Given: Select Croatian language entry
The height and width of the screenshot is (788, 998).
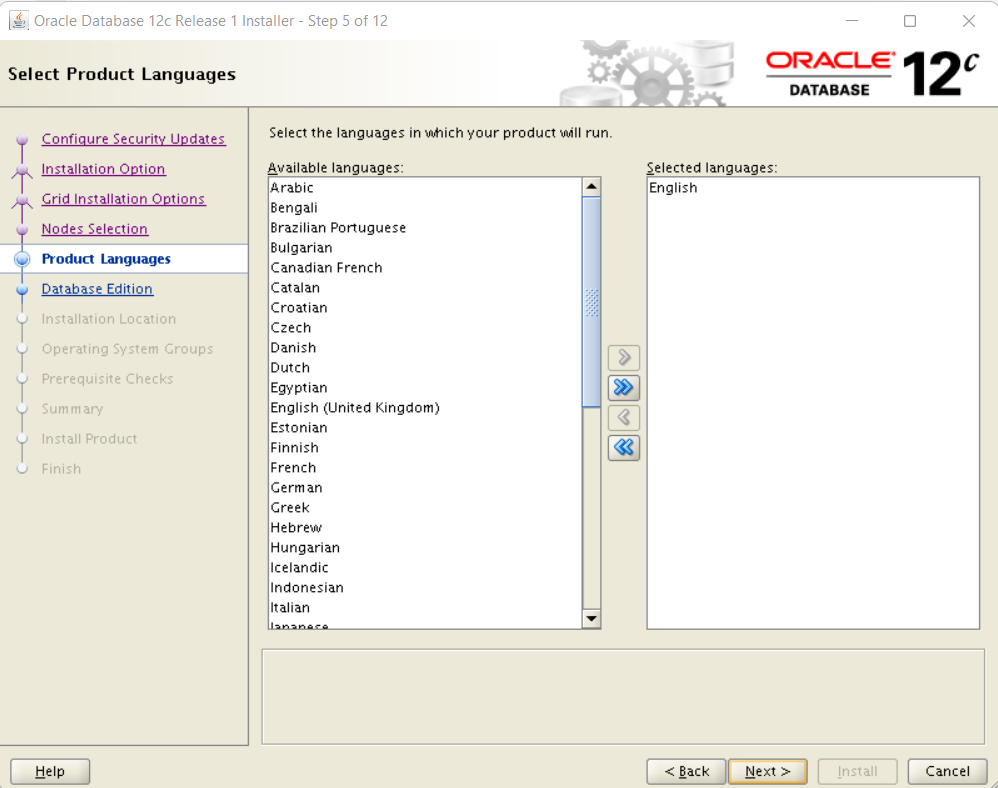Looking at the screenshot, I should (x=425, y=307).
